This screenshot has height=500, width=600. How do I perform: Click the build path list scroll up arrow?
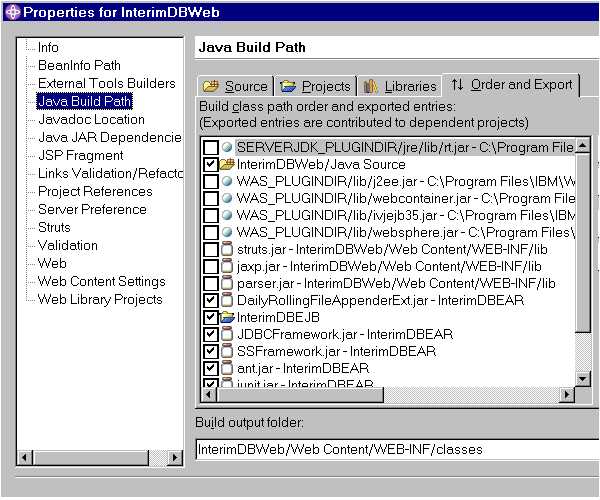click(583, 146)
